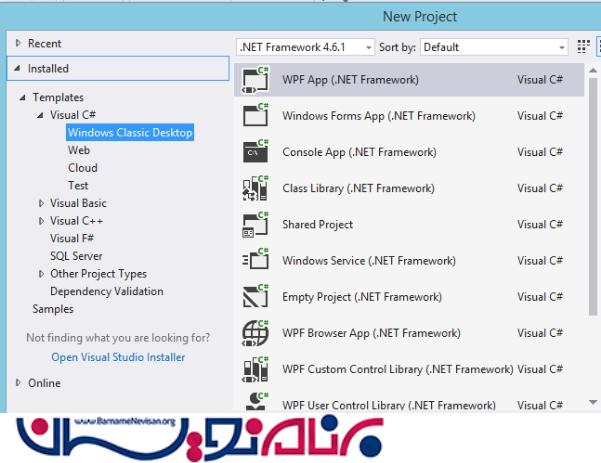Open Visual Studio Installer link

[x=118, y=357]
